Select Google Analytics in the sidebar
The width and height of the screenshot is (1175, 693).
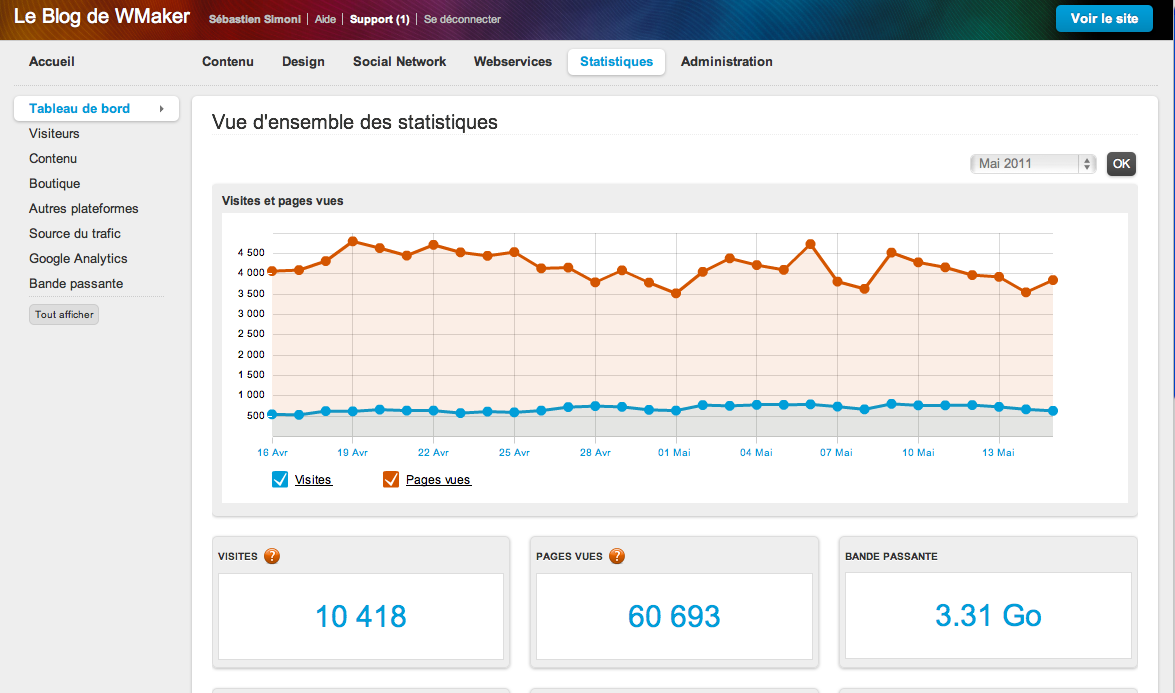(78, 258)
